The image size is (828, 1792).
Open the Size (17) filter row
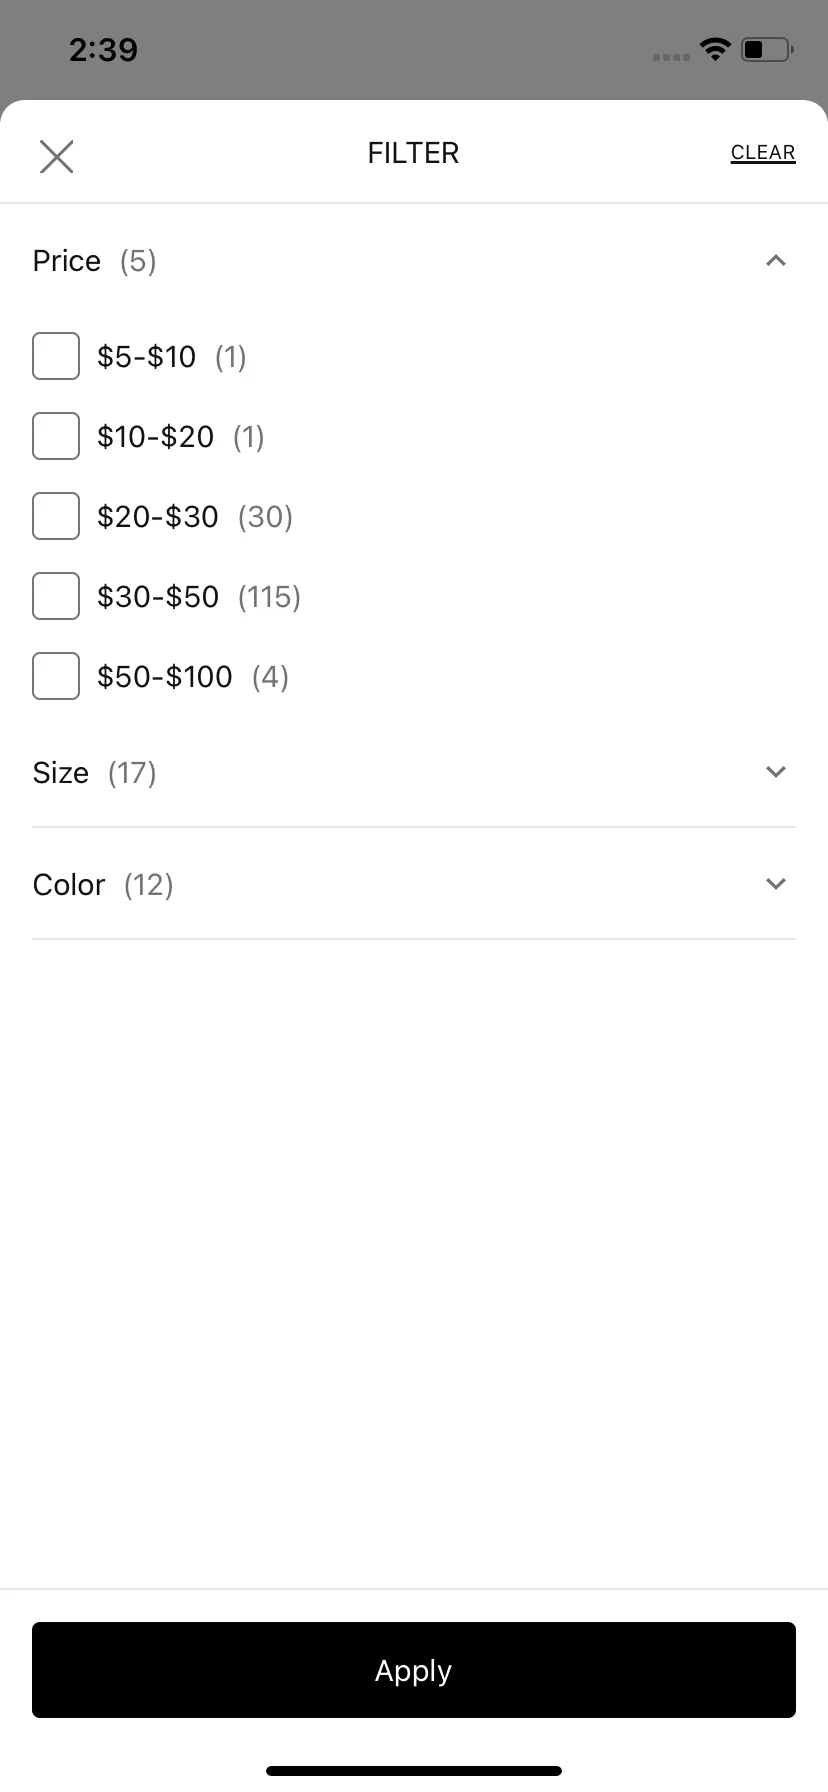414,772
